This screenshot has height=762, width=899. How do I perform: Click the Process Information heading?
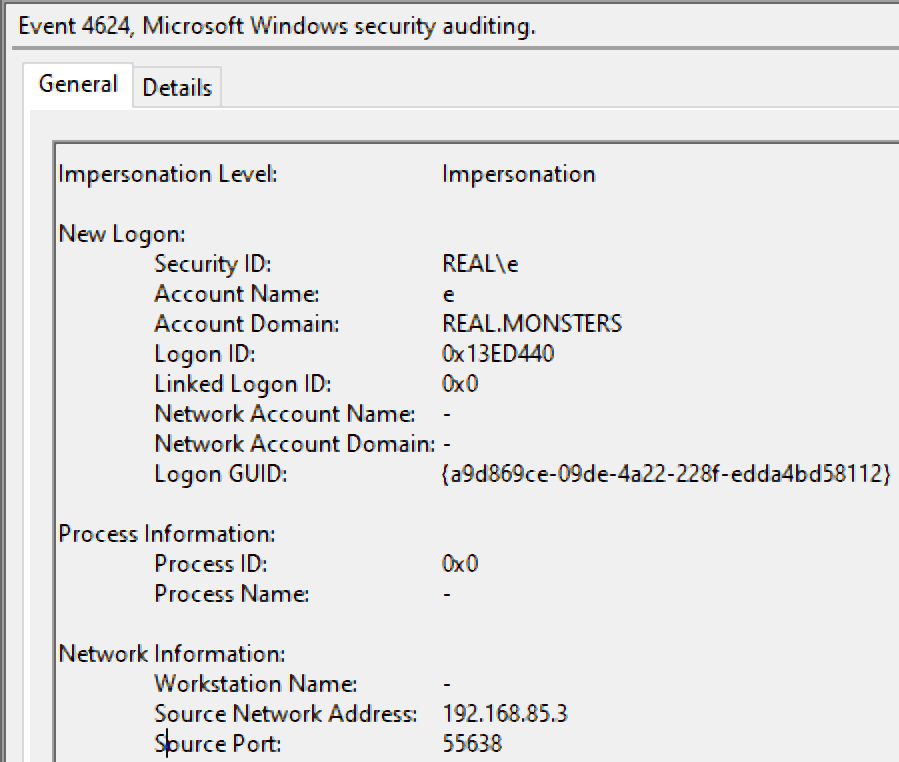pos(167,534)
